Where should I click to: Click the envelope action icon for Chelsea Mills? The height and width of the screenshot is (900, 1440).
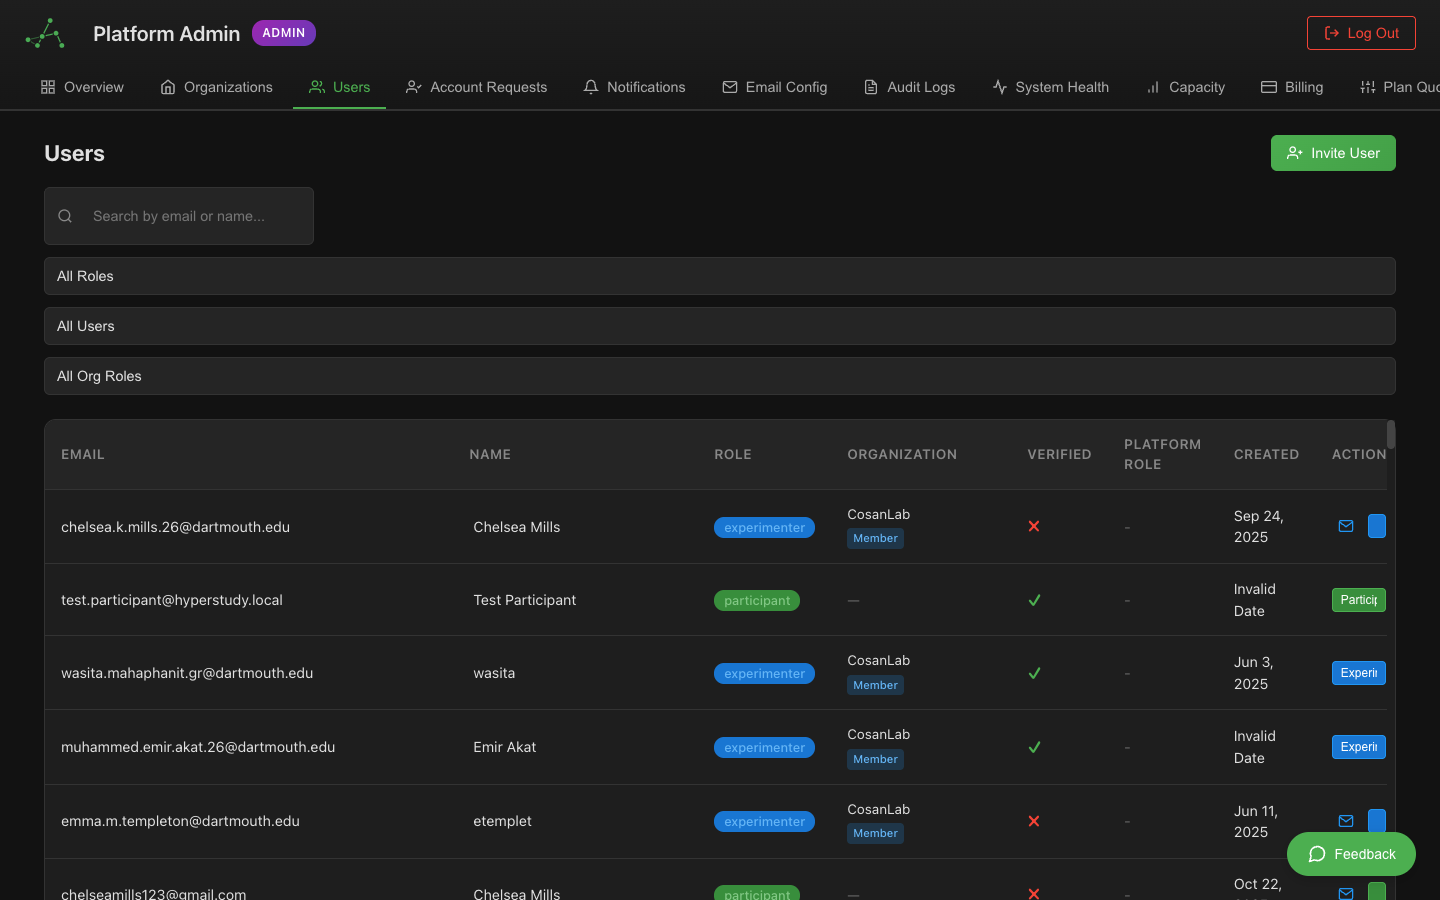click(x=1345, y=526)
